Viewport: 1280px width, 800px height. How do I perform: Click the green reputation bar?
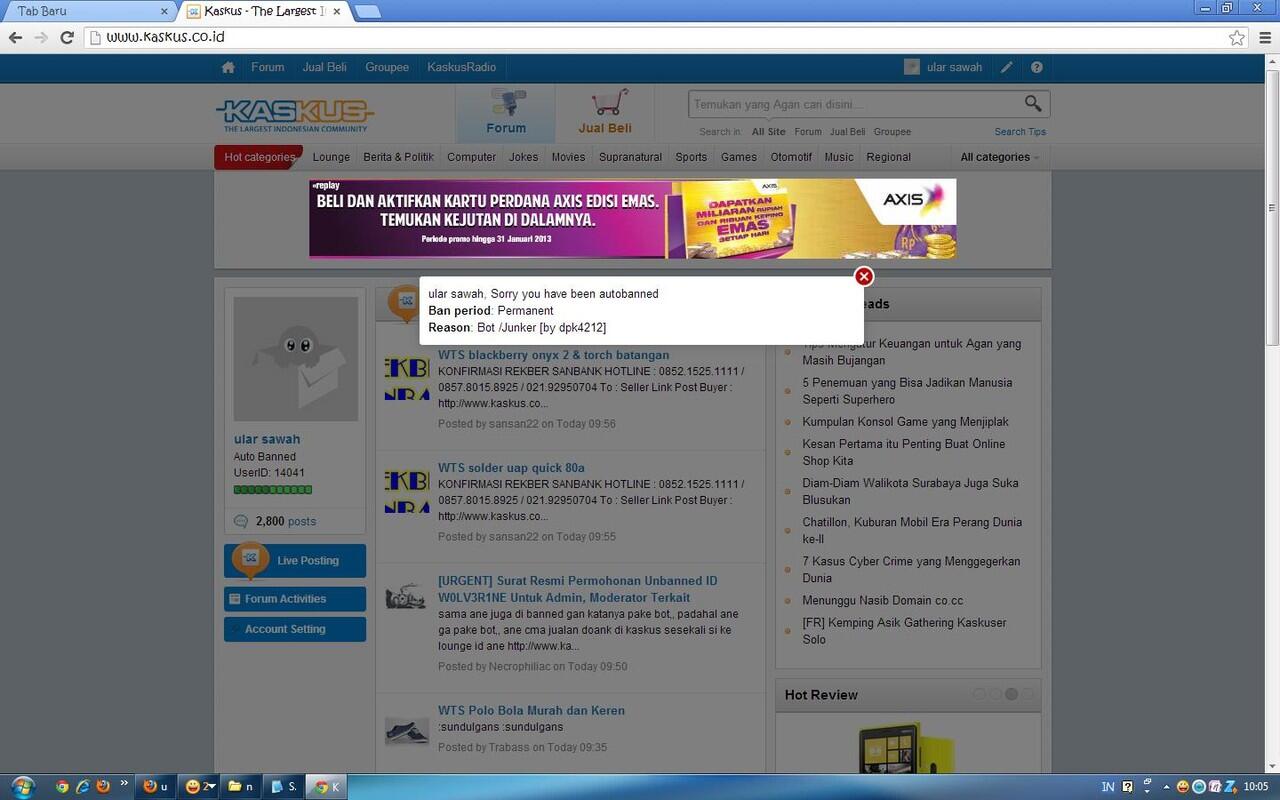click(x=273, y=490)
